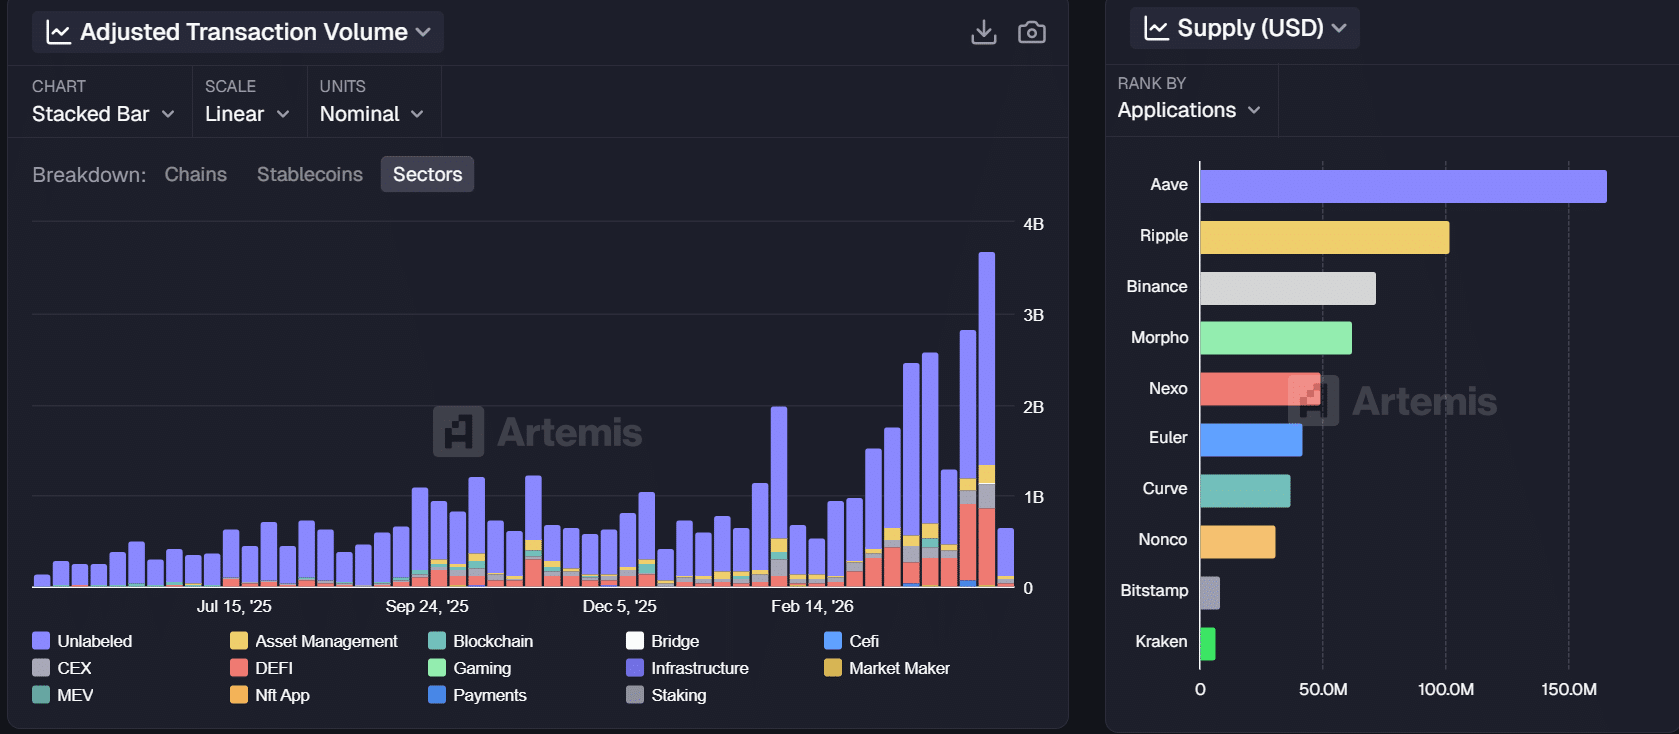
Task: Click the Infrastructure legend color swatch
Action: [x=635, y=668]
